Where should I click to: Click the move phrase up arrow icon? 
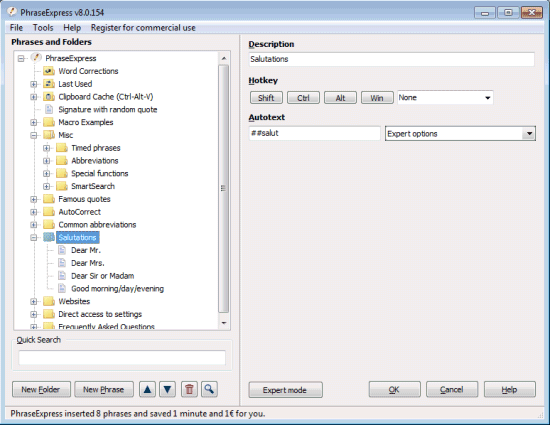pyautogui.click(x=147, y=389)
